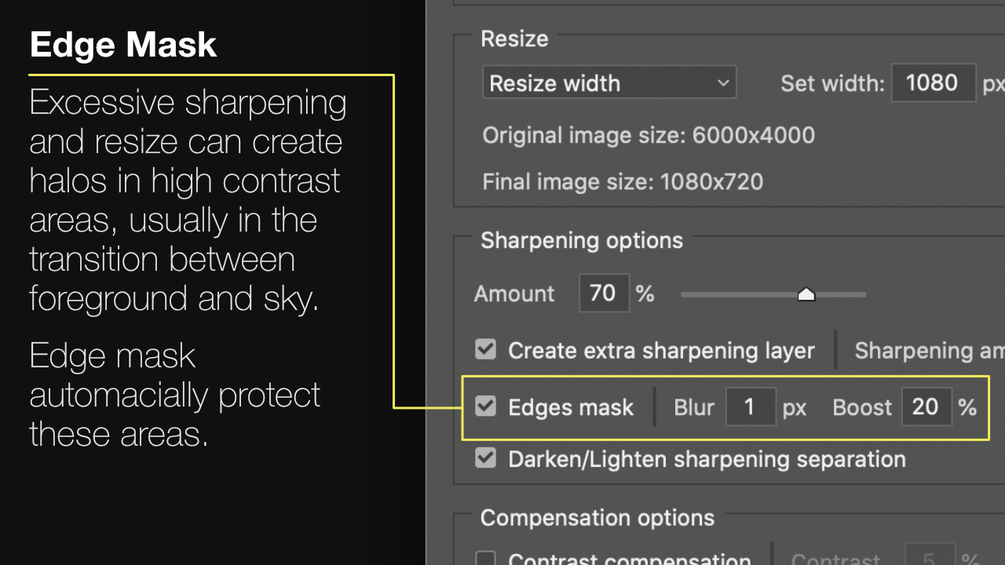The height and width of the screenshot is (565, 1005).
Task: Click the Contrast value field
Action: [x=927, y=558]
